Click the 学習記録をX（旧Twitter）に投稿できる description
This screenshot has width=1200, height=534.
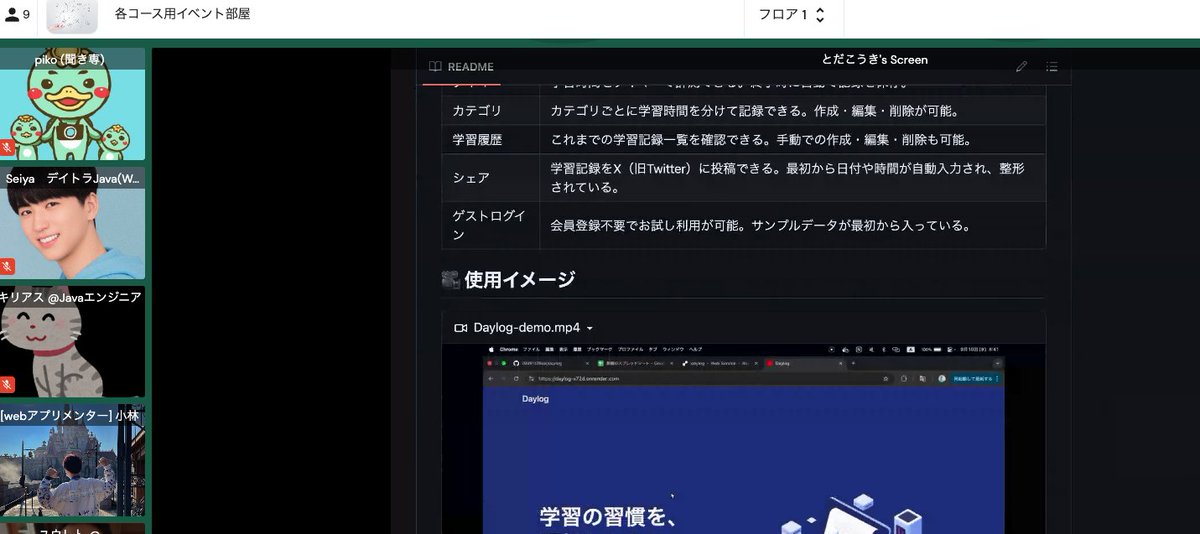coord(787,178)
